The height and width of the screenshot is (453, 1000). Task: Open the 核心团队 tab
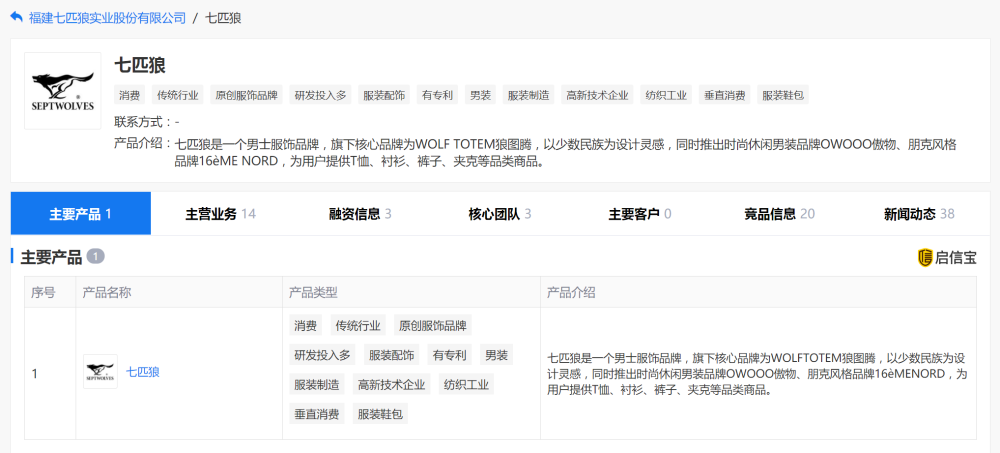tap(500, 214)
